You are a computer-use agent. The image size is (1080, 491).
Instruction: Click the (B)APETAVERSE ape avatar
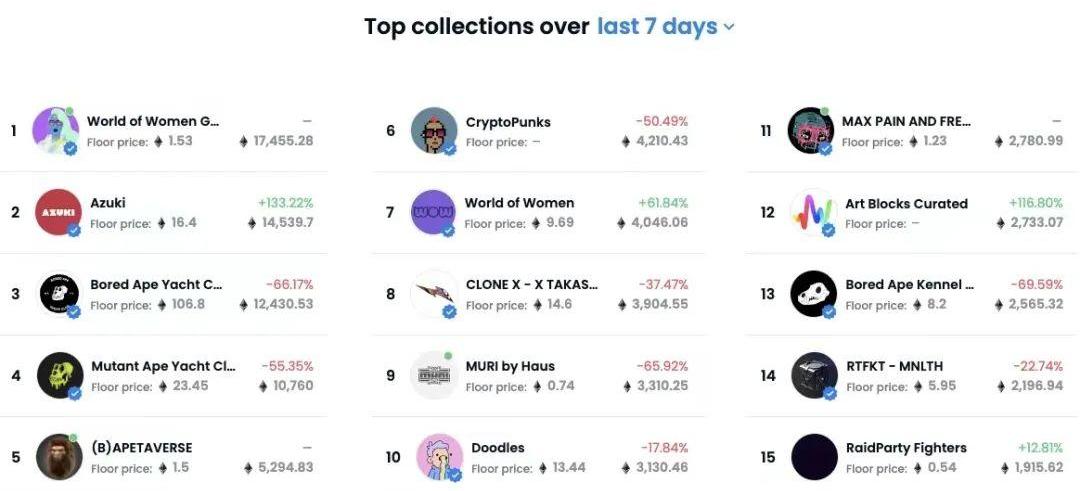point(60,457)
